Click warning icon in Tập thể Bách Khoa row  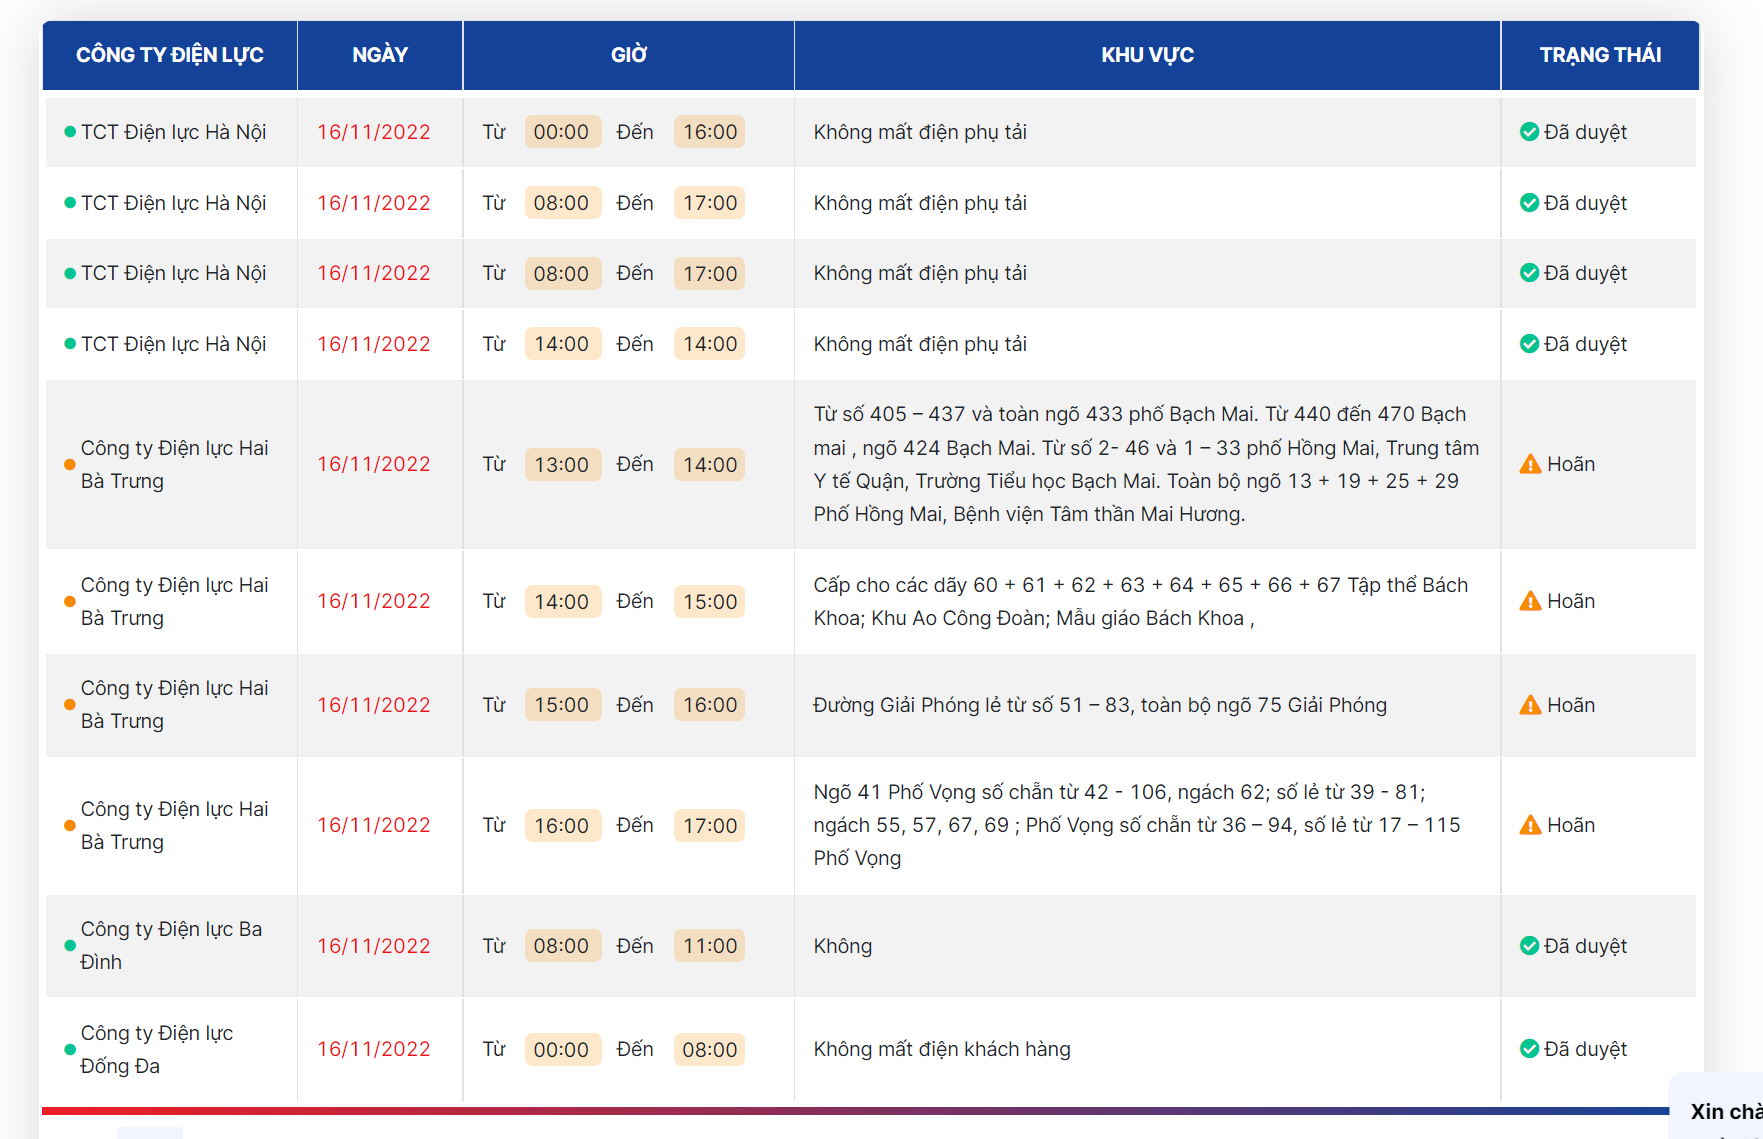click(x=1530, y=601)
